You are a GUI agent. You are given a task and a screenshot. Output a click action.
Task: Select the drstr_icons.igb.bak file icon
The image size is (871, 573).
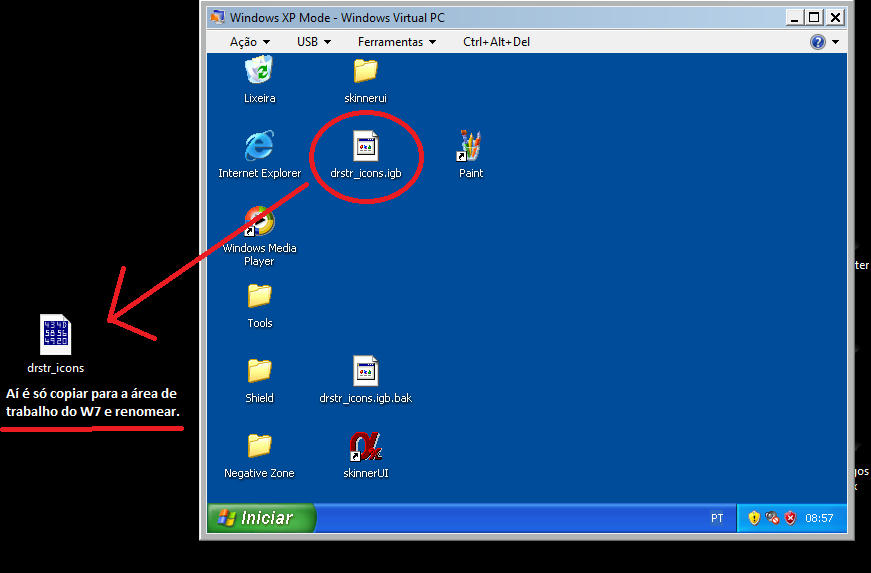(366, 371)
